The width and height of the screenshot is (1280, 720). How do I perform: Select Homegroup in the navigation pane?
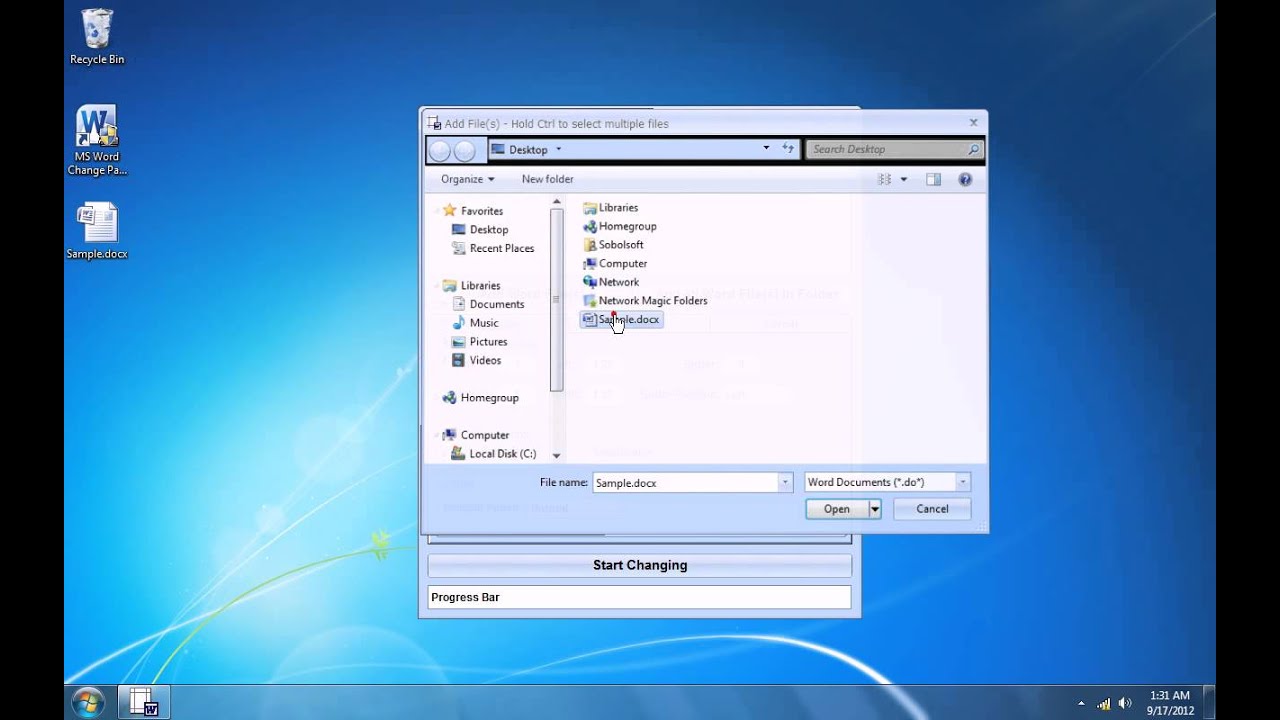coord(480,398)
